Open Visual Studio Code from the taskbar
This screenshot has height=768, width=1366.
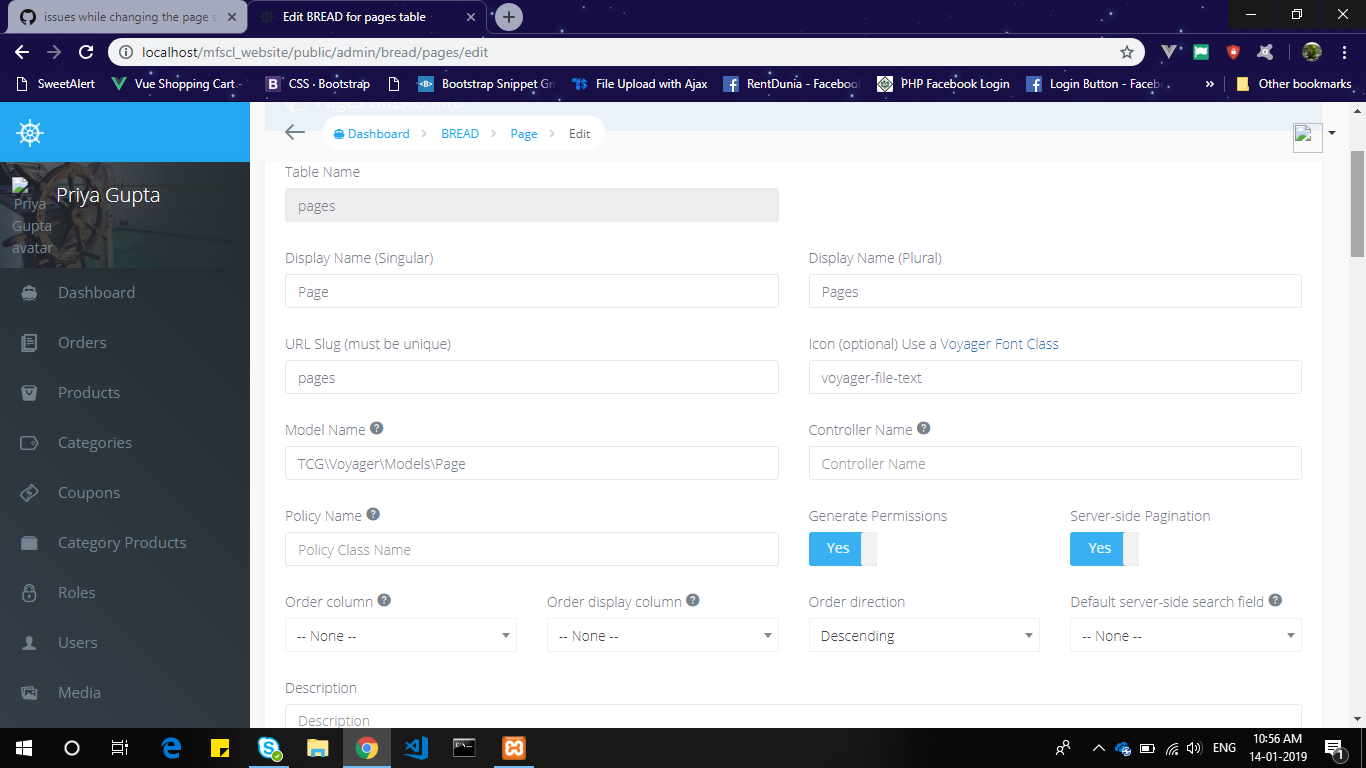(x=415, y=747)
